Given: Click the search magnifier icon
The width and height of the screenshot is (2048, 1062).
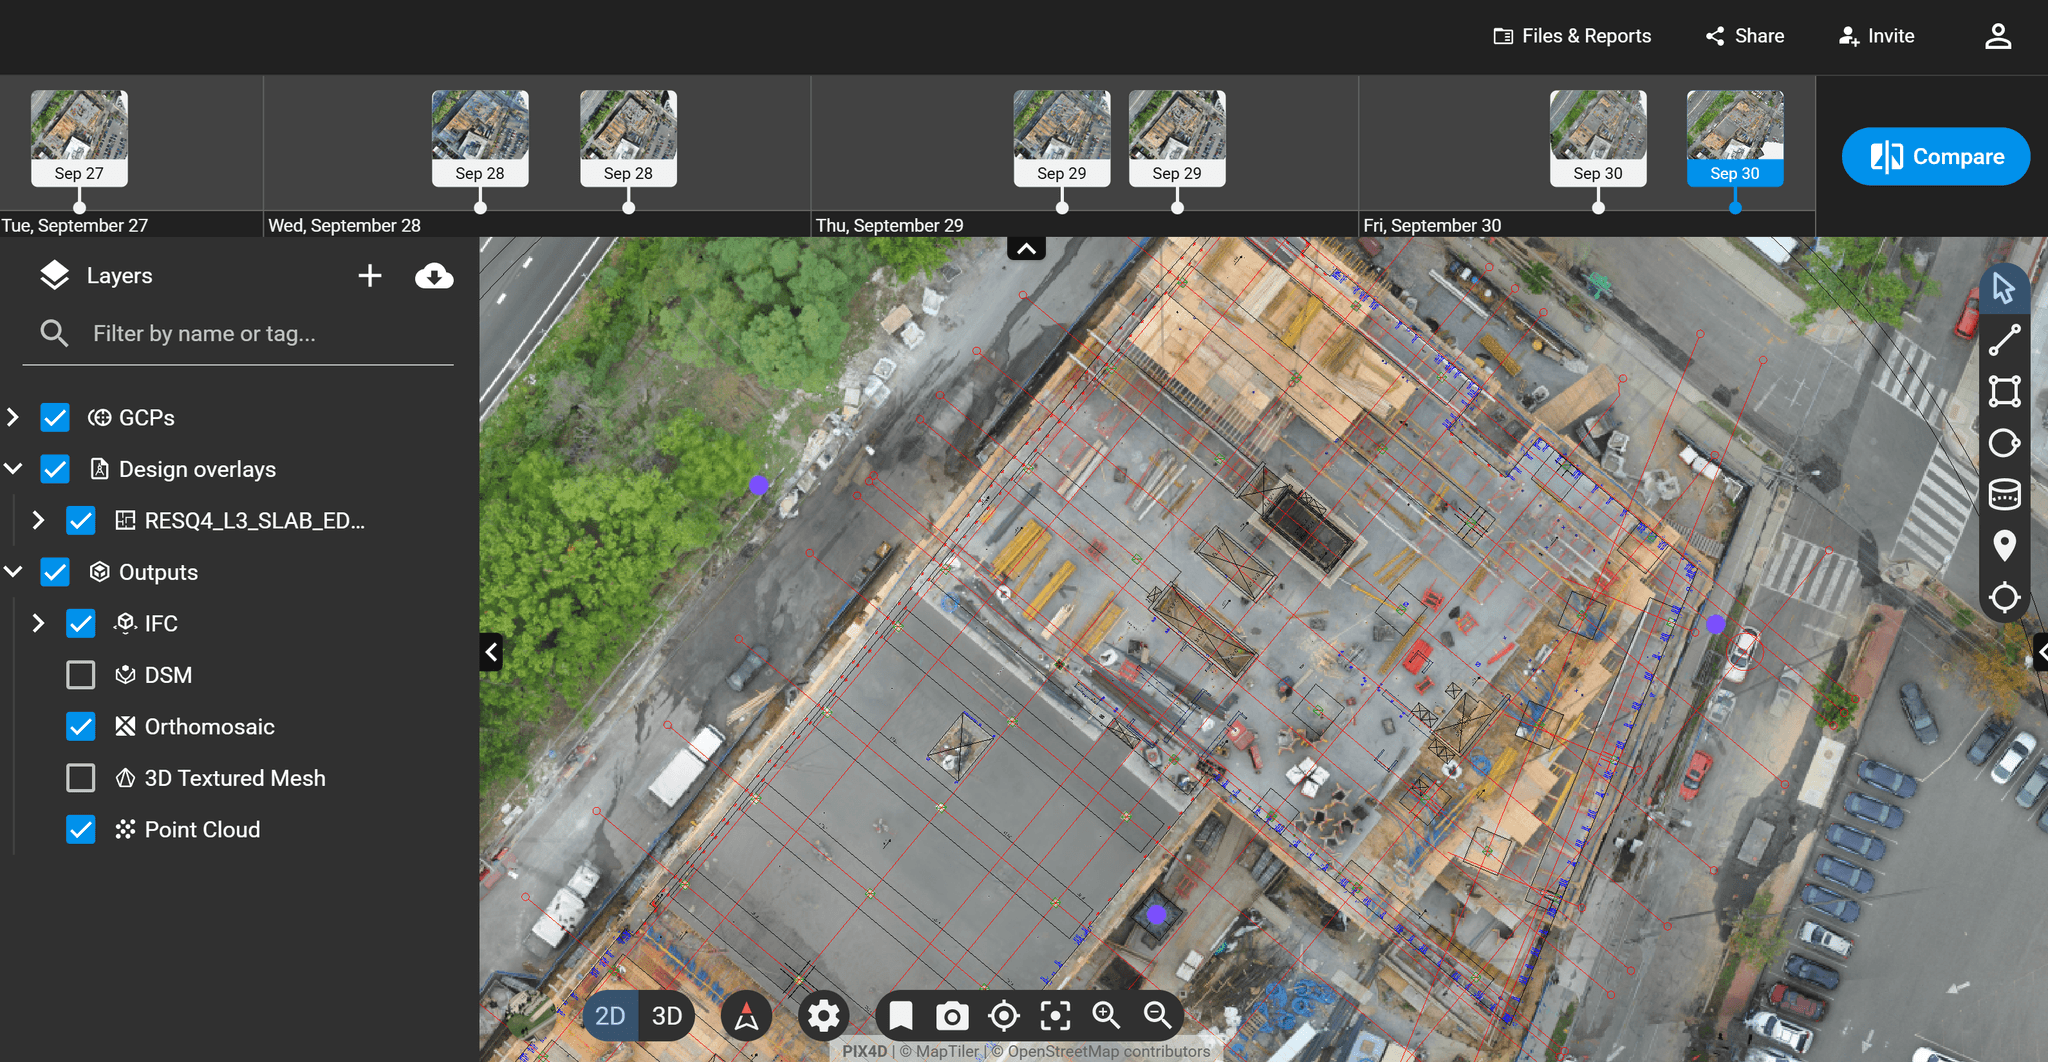Looking at the screenshot, I should (x=54, y=333).
